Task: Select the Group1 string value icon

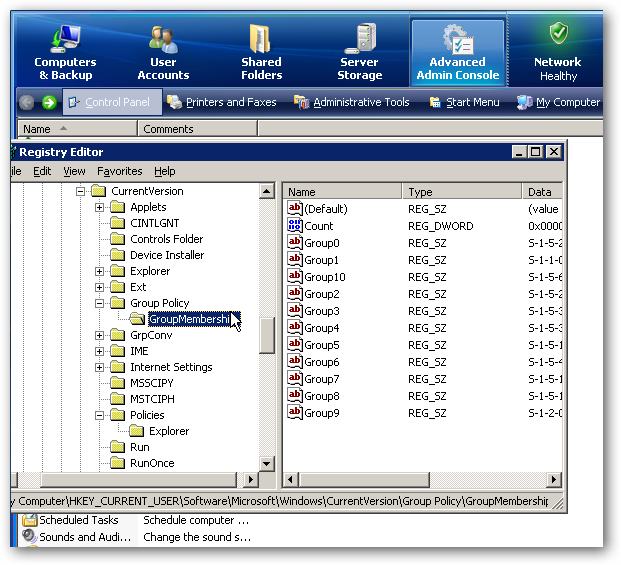Action: (x=295, y=259)
